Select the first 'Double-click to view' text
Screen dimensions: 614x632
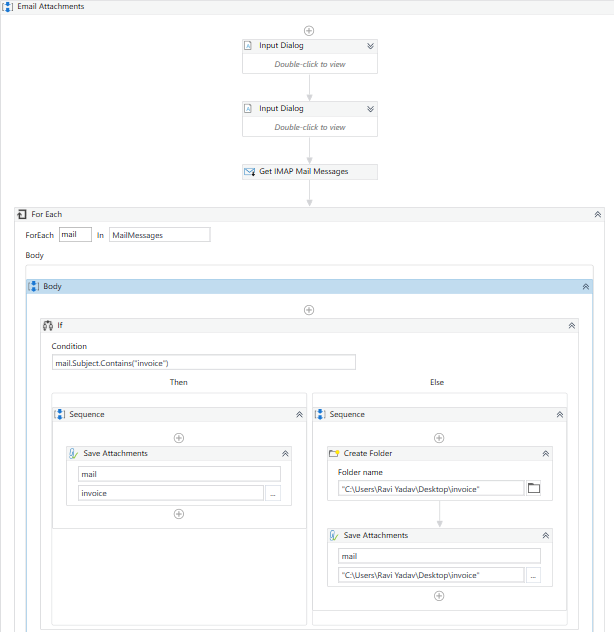[310, 64]
